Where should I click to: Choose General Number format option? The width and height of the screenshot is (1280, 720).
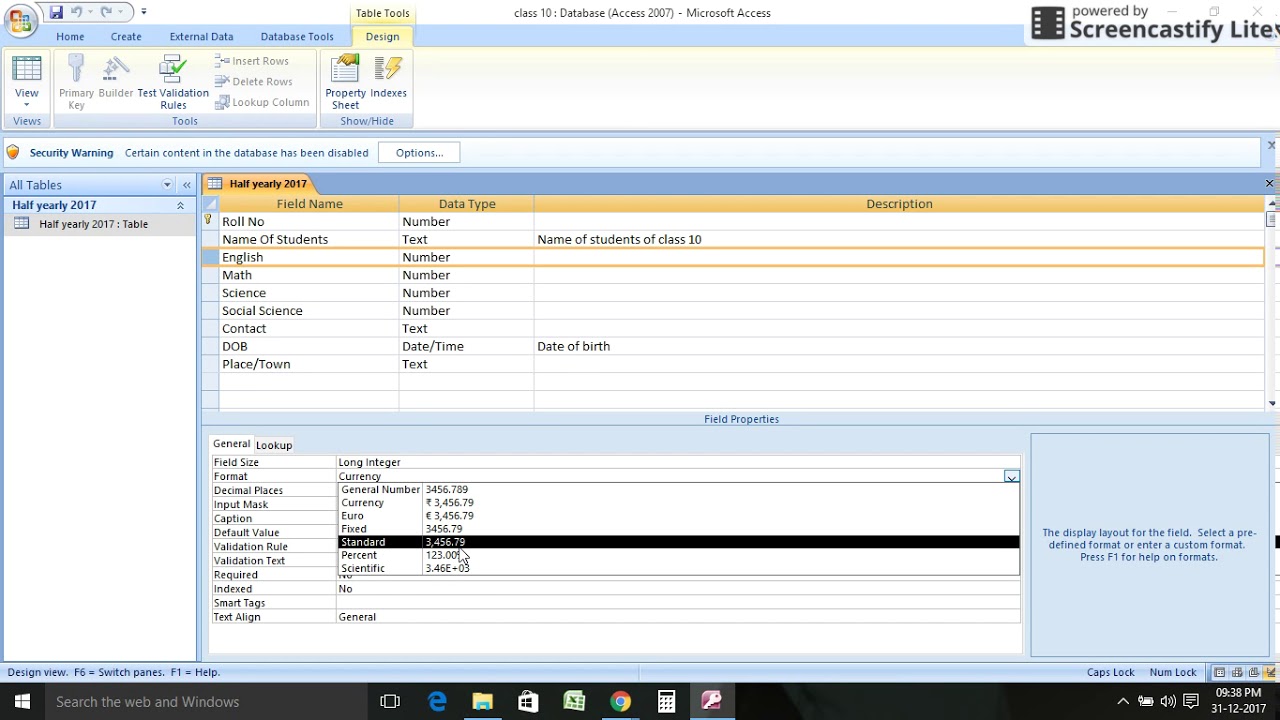click(x=678, y=490)
